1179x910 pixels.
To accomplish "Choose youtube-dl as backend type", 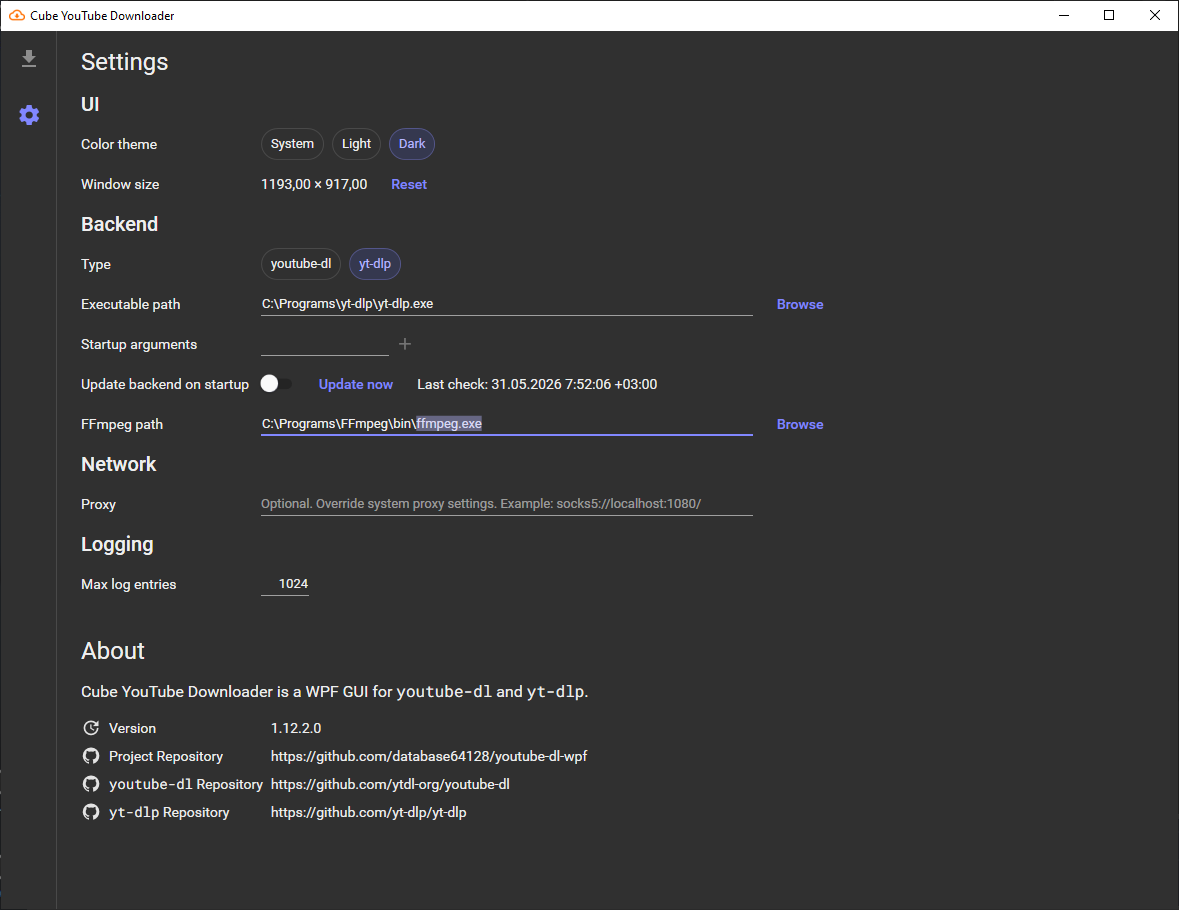I will 301,264.
